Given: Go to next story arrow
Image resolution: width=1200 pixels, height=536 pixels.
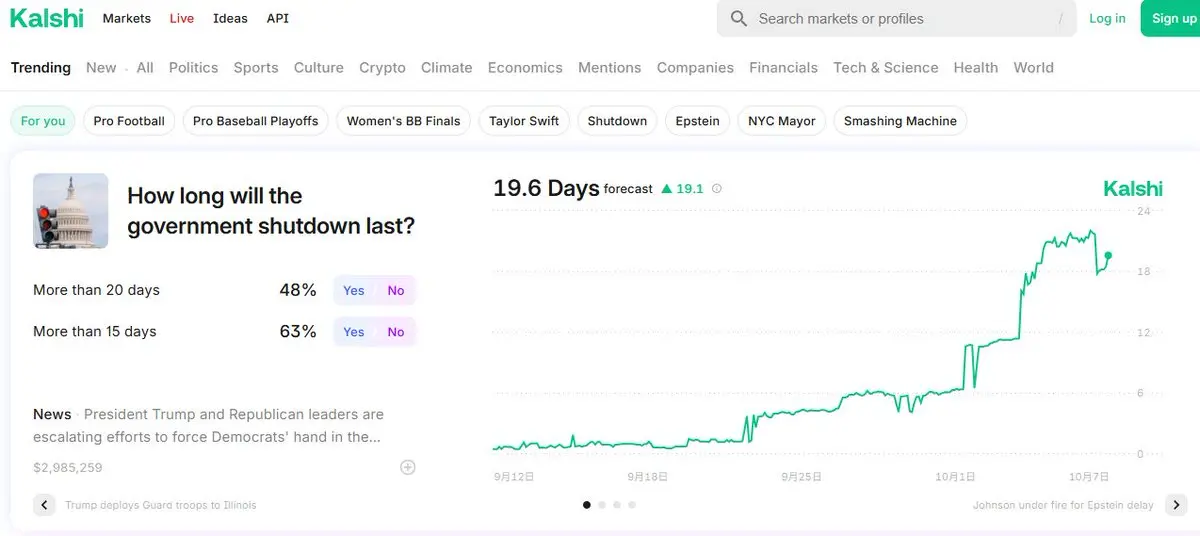Looking at the screenshot, I should 1176,505.
